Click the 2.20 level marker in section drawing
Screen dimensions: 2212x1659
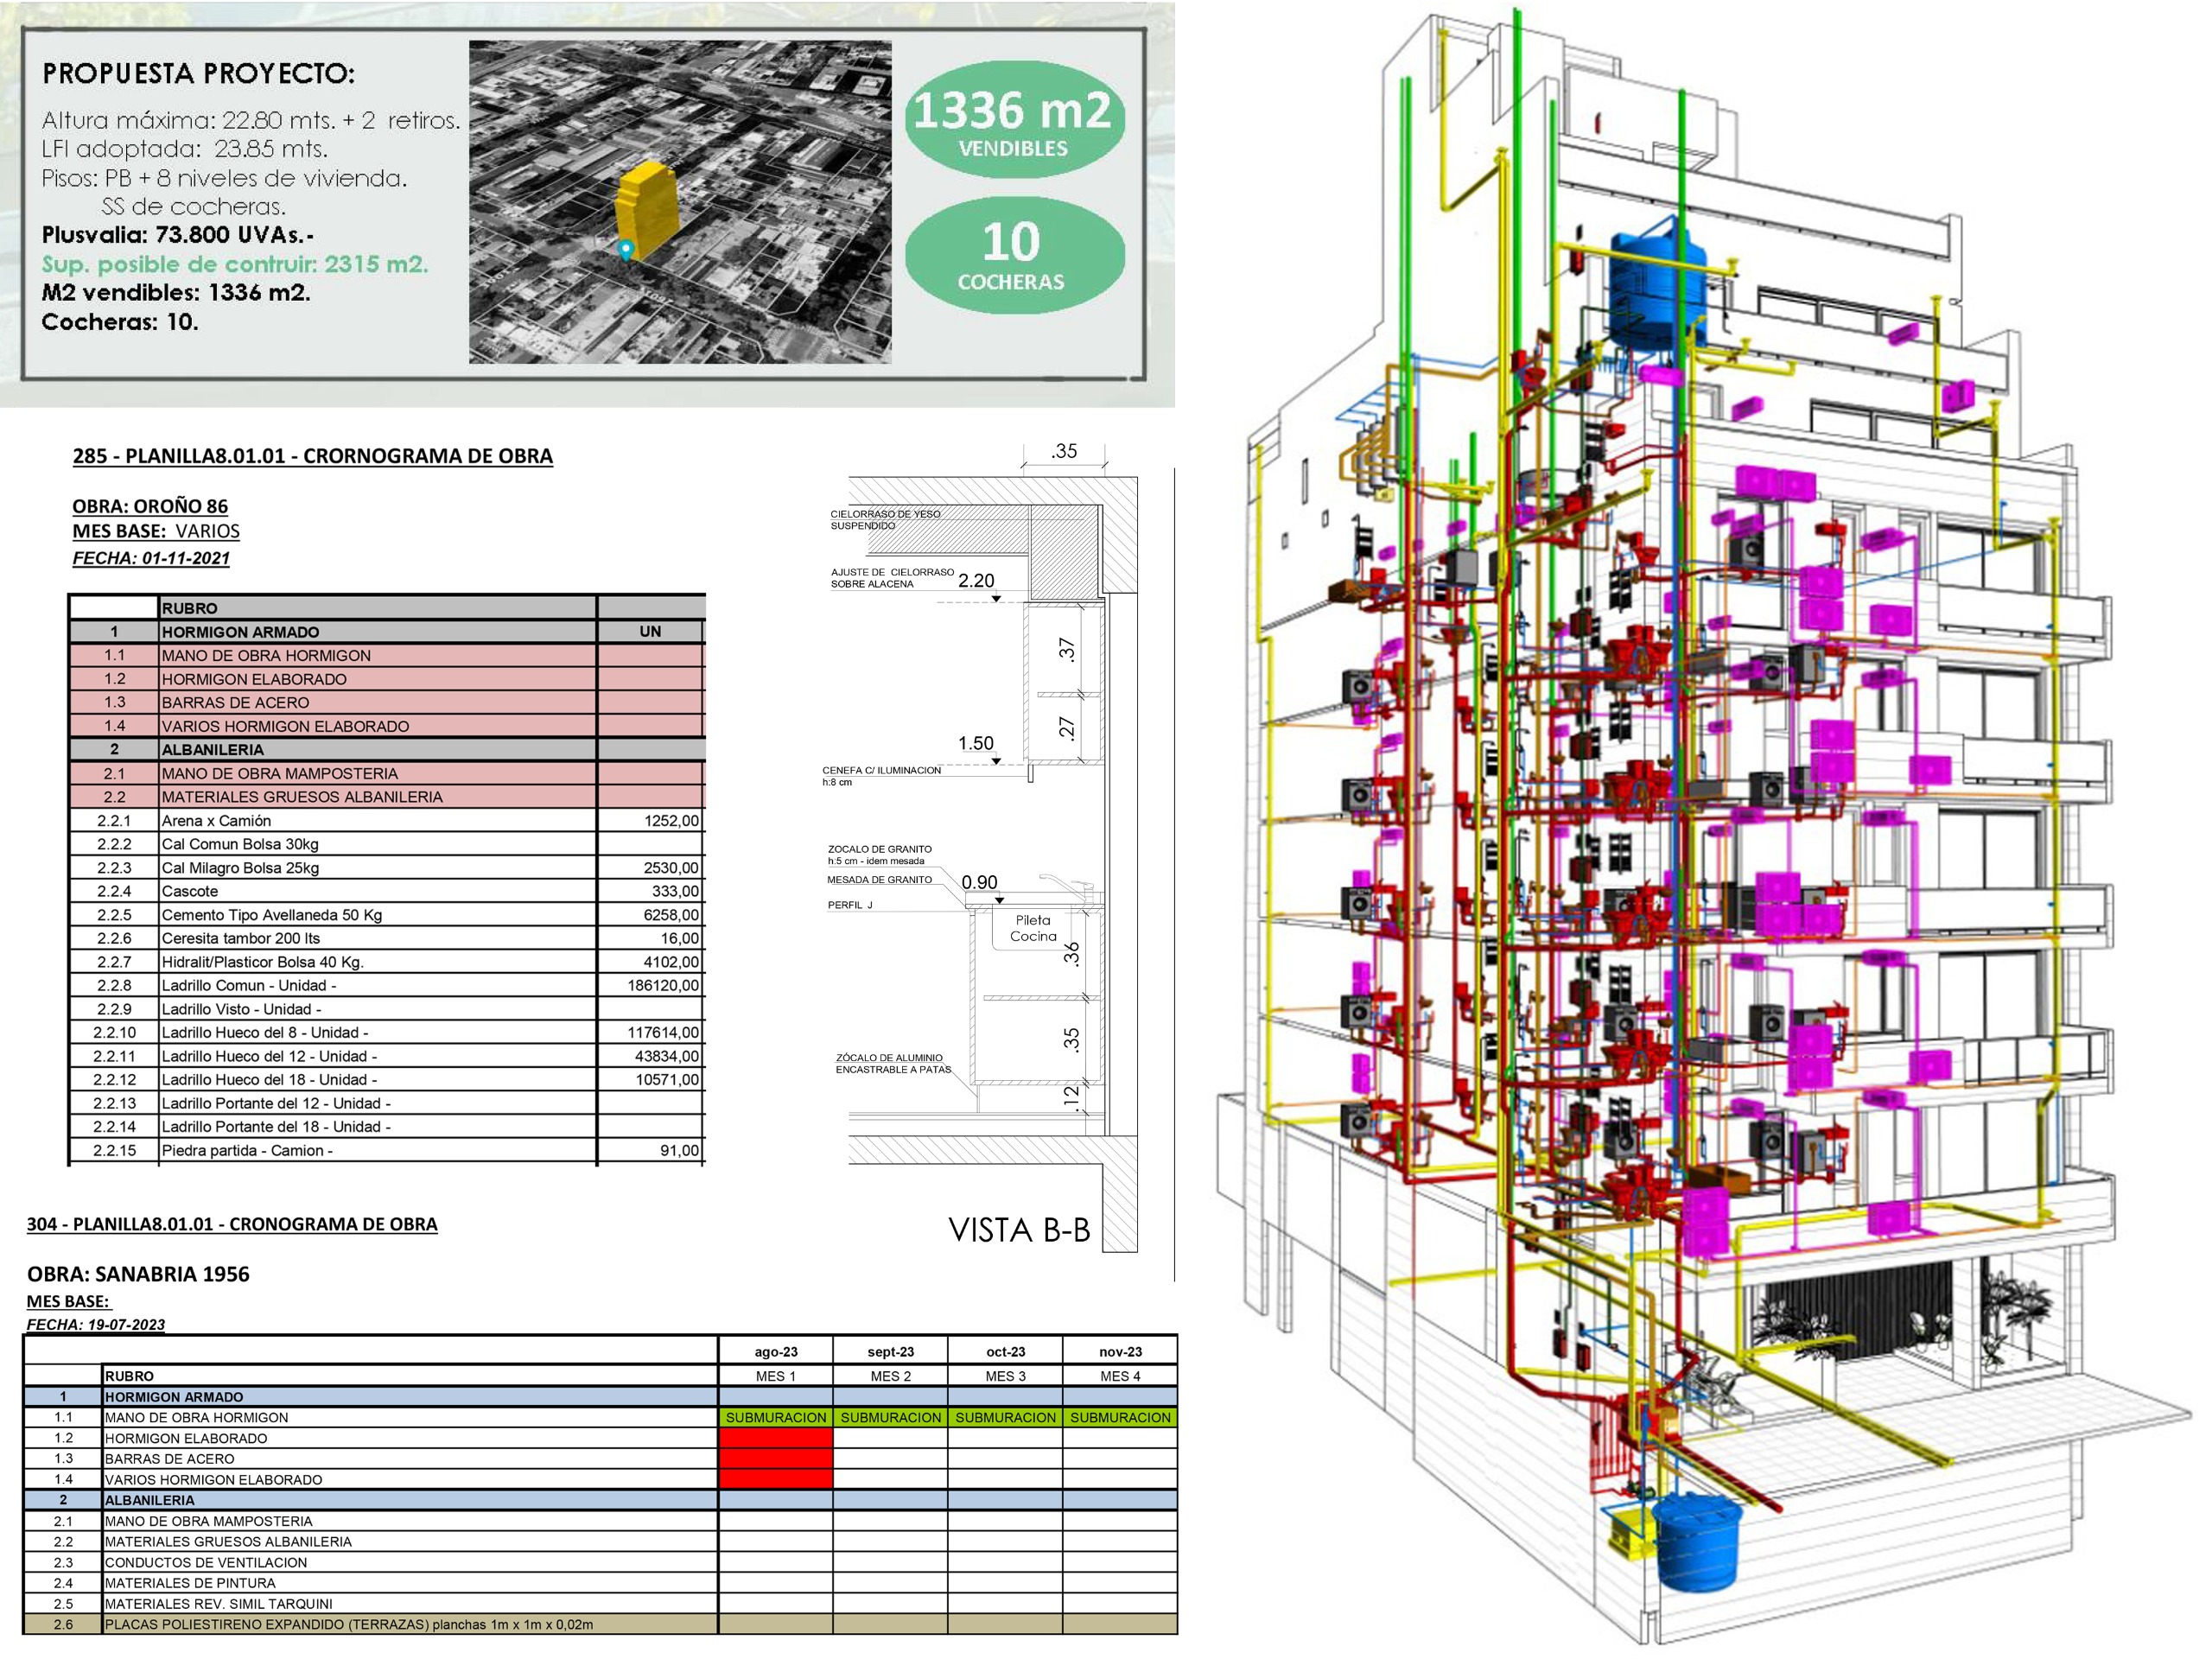976,581
